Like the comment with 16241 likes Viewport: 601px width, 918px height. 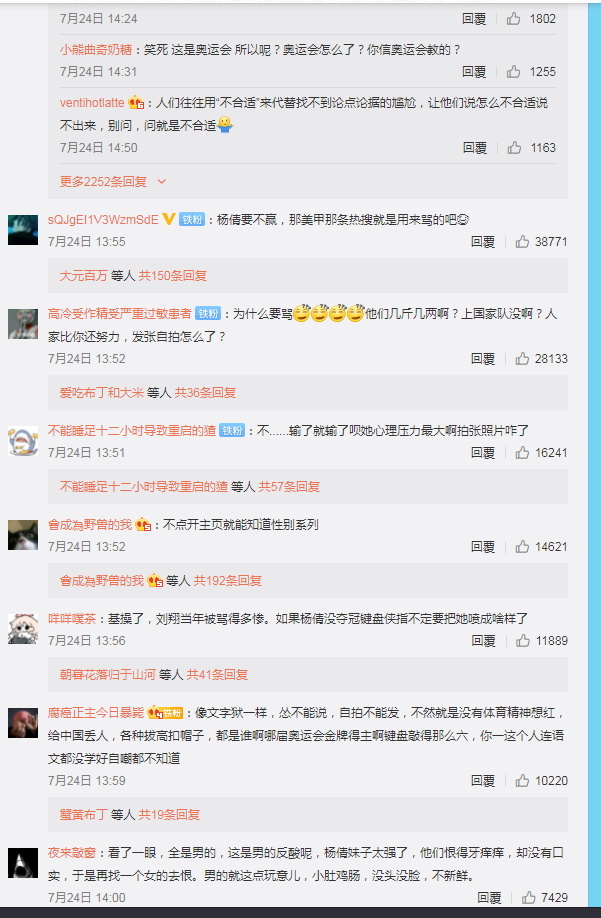tap(522, 452)
